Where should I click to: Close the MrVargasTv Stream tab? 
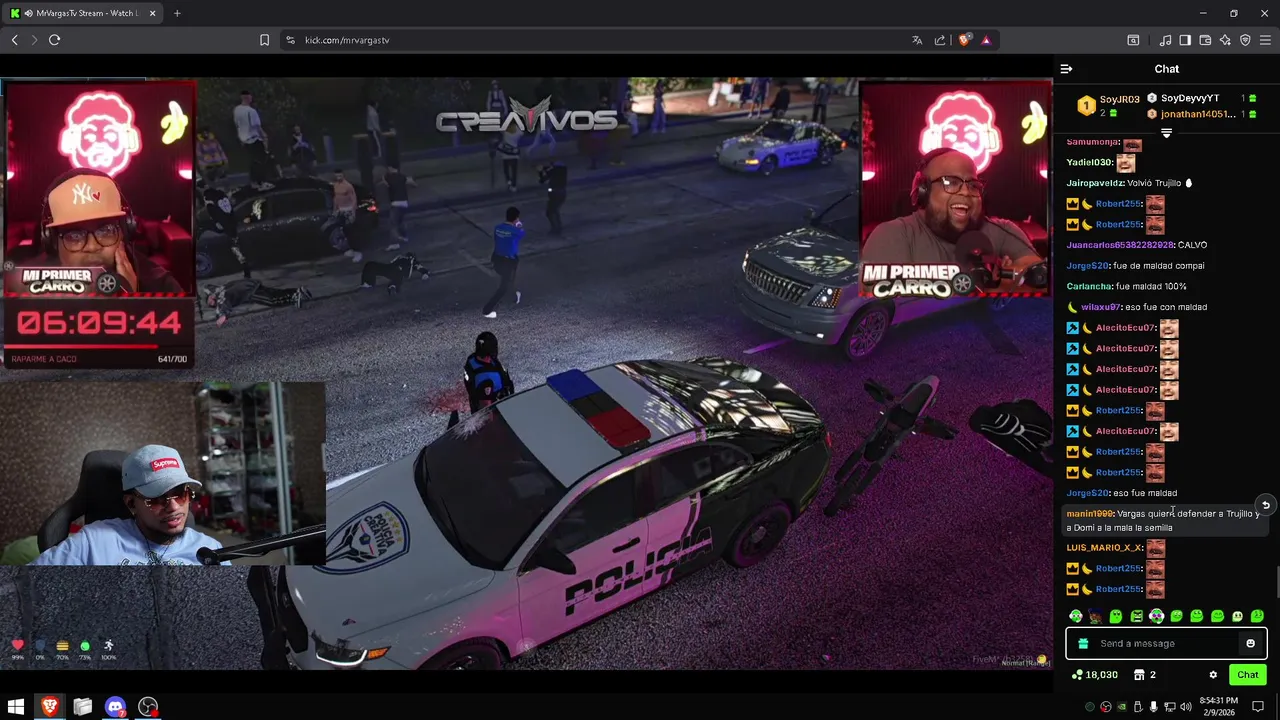(153, 13)
